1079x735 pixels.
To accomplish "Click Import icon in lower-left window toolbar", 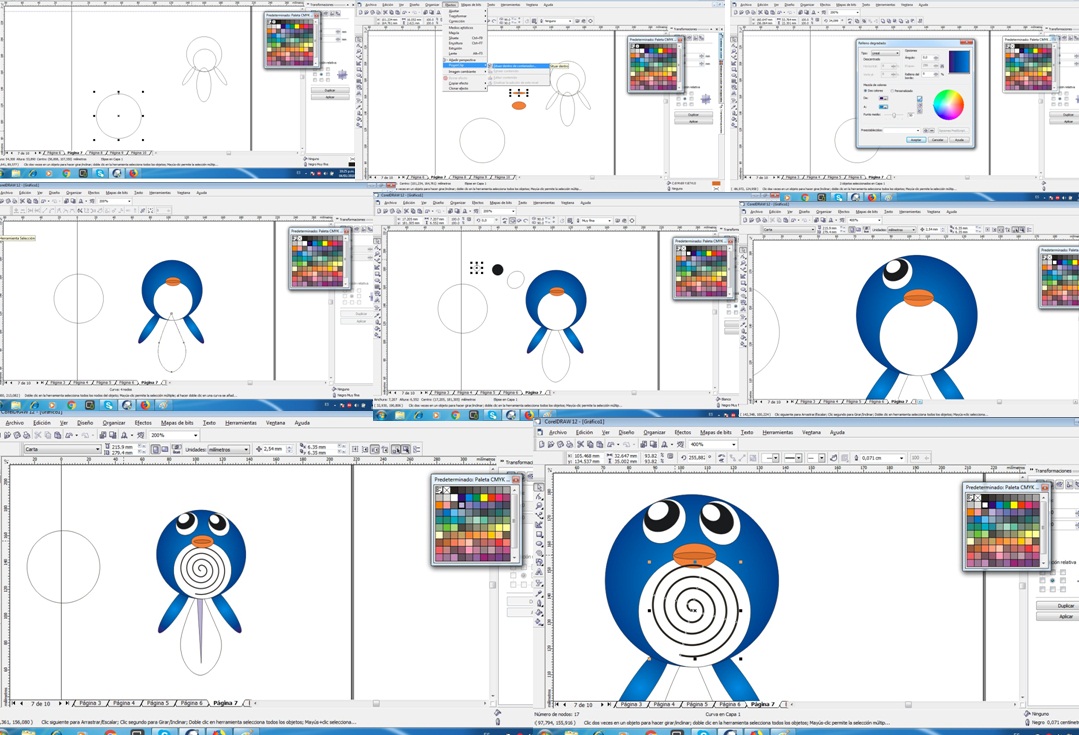I will (103, 435).
